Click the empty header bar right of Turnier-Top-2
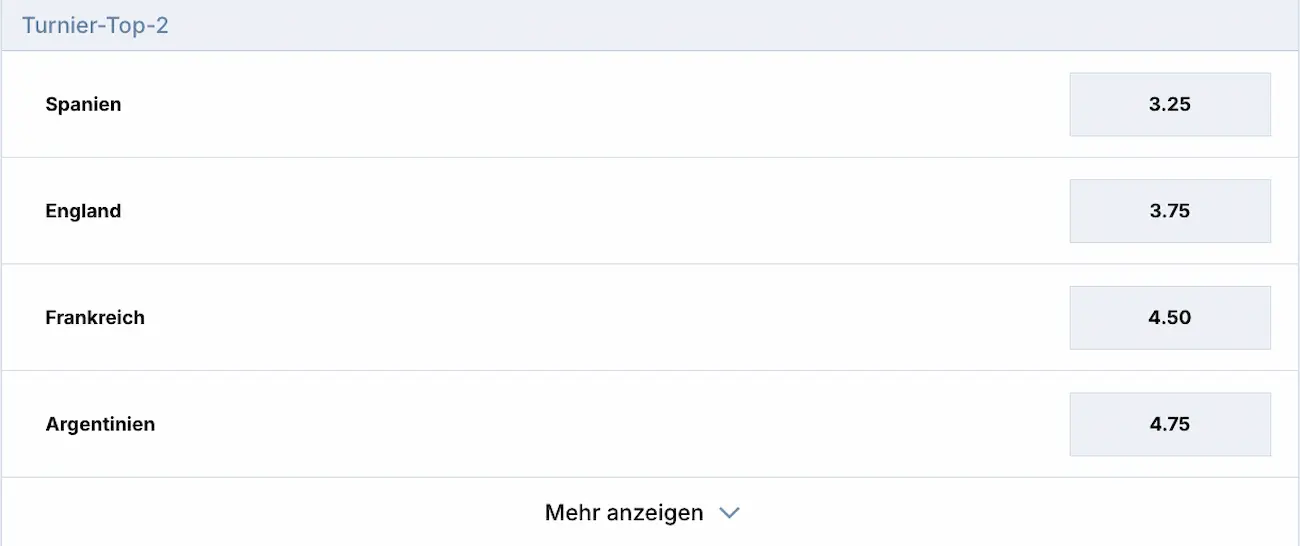1300x546 pixels. click(700, 25)
